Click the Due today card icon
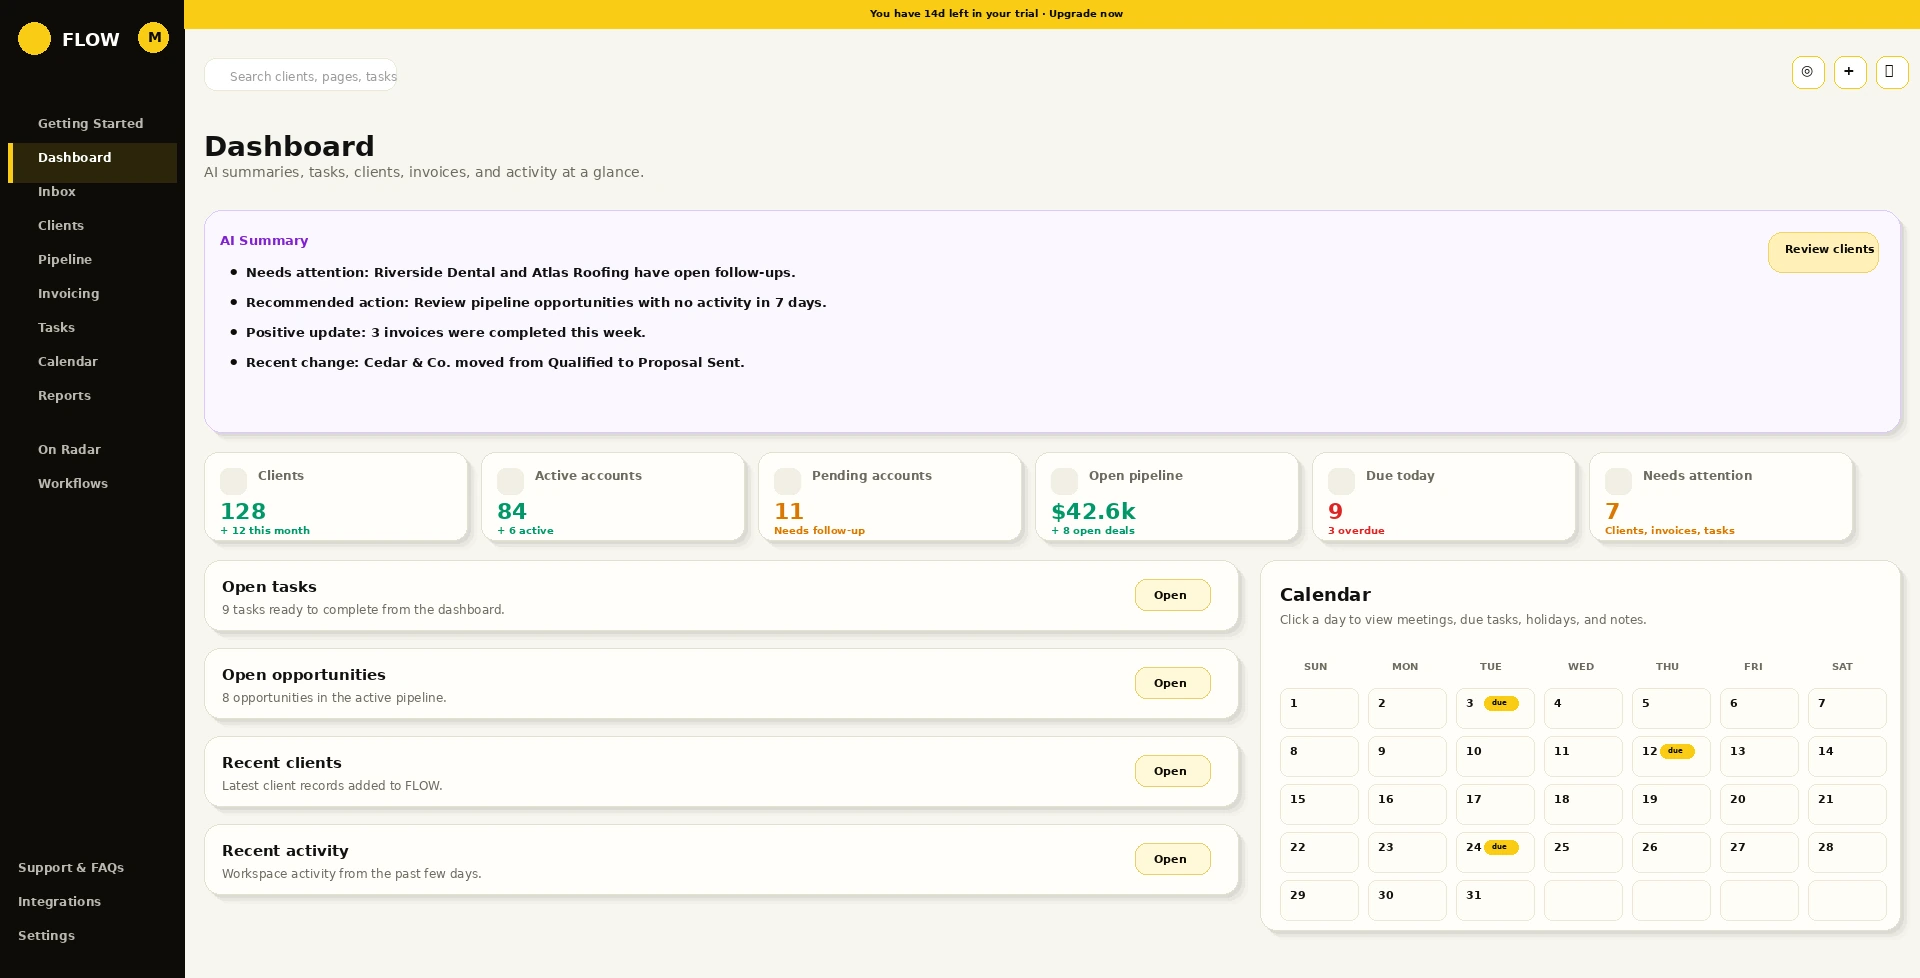The image size is (1920, 978). point(1341,481)
